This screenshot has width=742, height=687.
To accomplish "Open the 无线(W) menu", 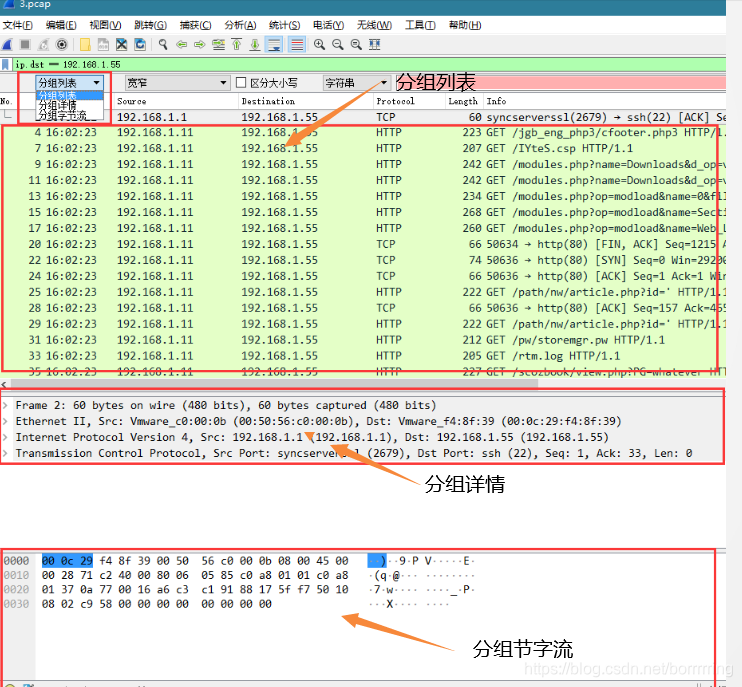I will point(374,25).
